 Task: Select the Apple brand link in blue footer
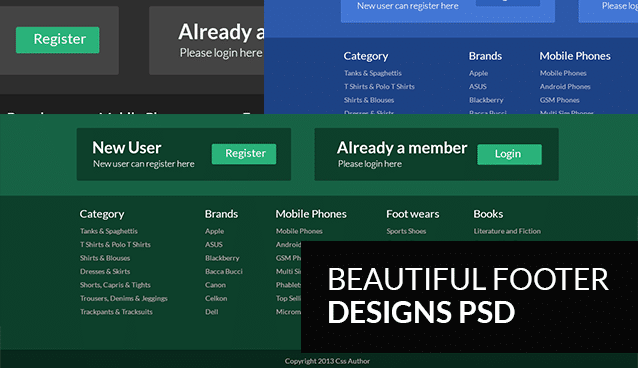[478, 73]
